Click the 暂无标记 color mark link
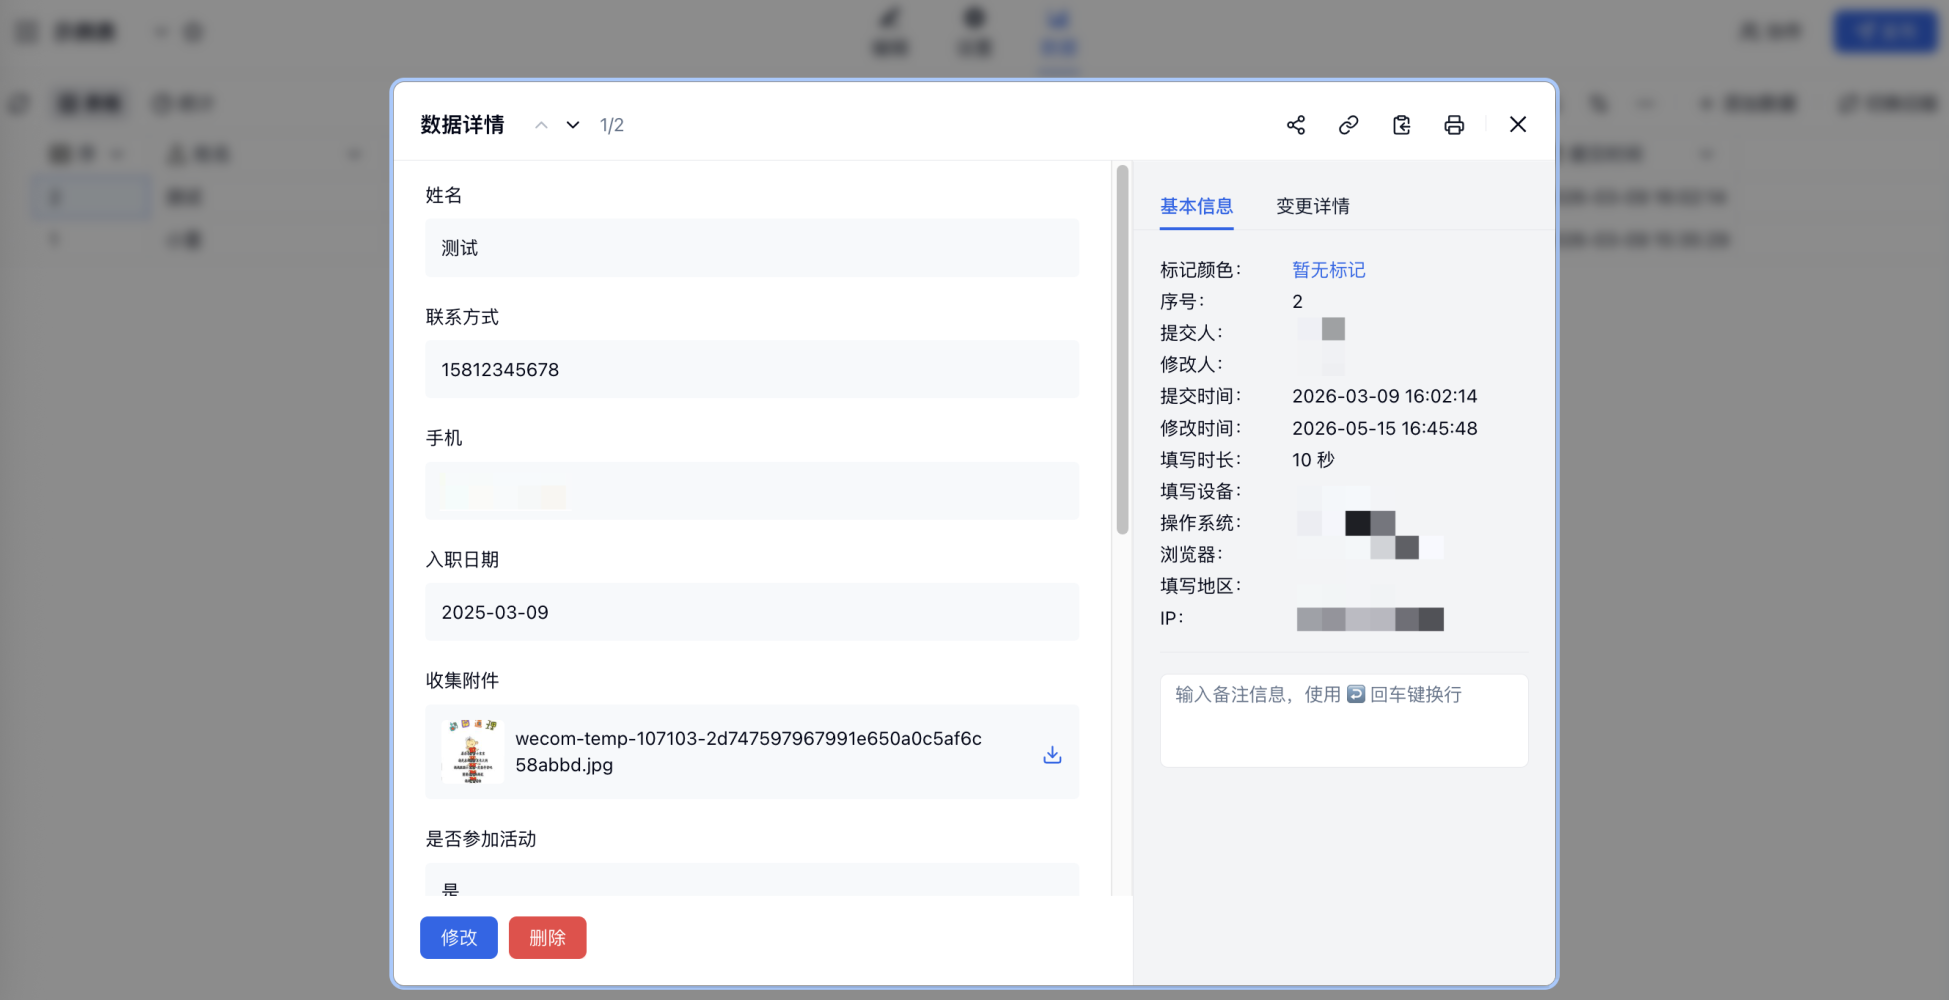1949x1000 pixels. (1329, 270)
